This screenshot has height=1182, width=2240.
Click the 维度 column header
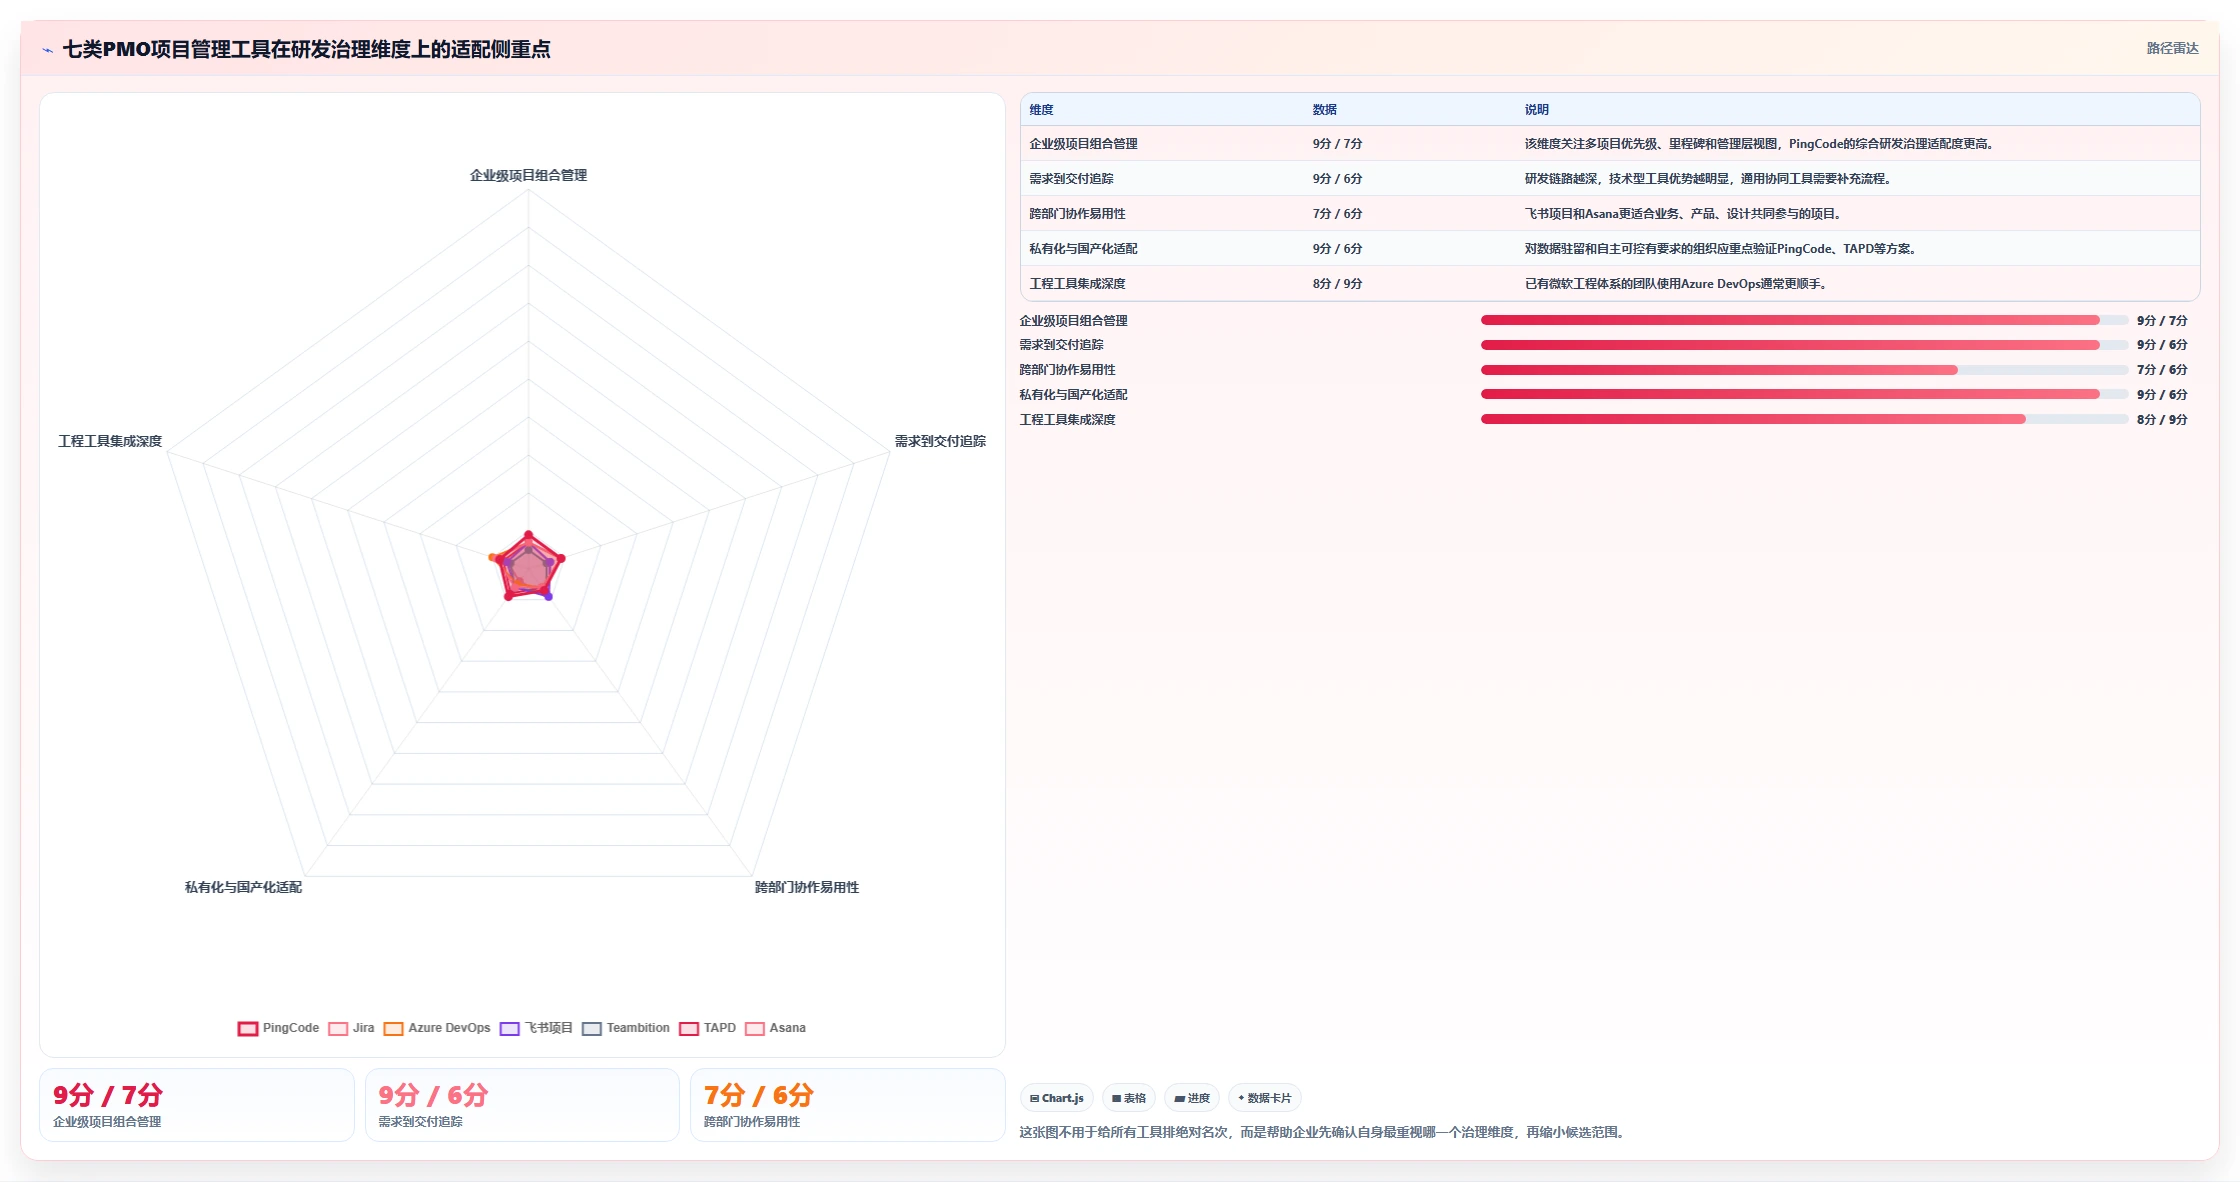[1041, 110]
